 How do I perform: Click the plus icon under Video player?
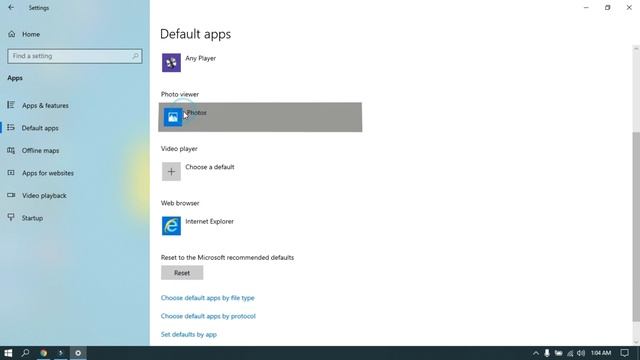pos(171,171)
